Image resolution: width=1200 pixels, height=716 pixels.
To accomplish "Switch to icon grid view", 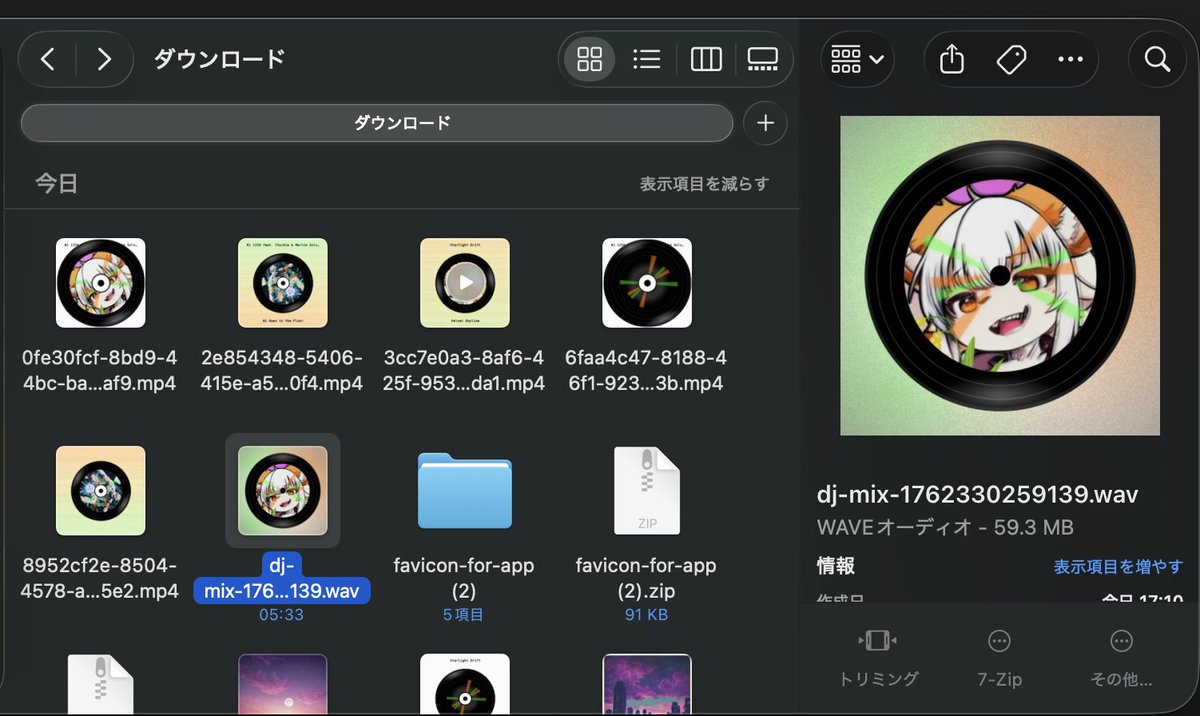I will point(590,60).
